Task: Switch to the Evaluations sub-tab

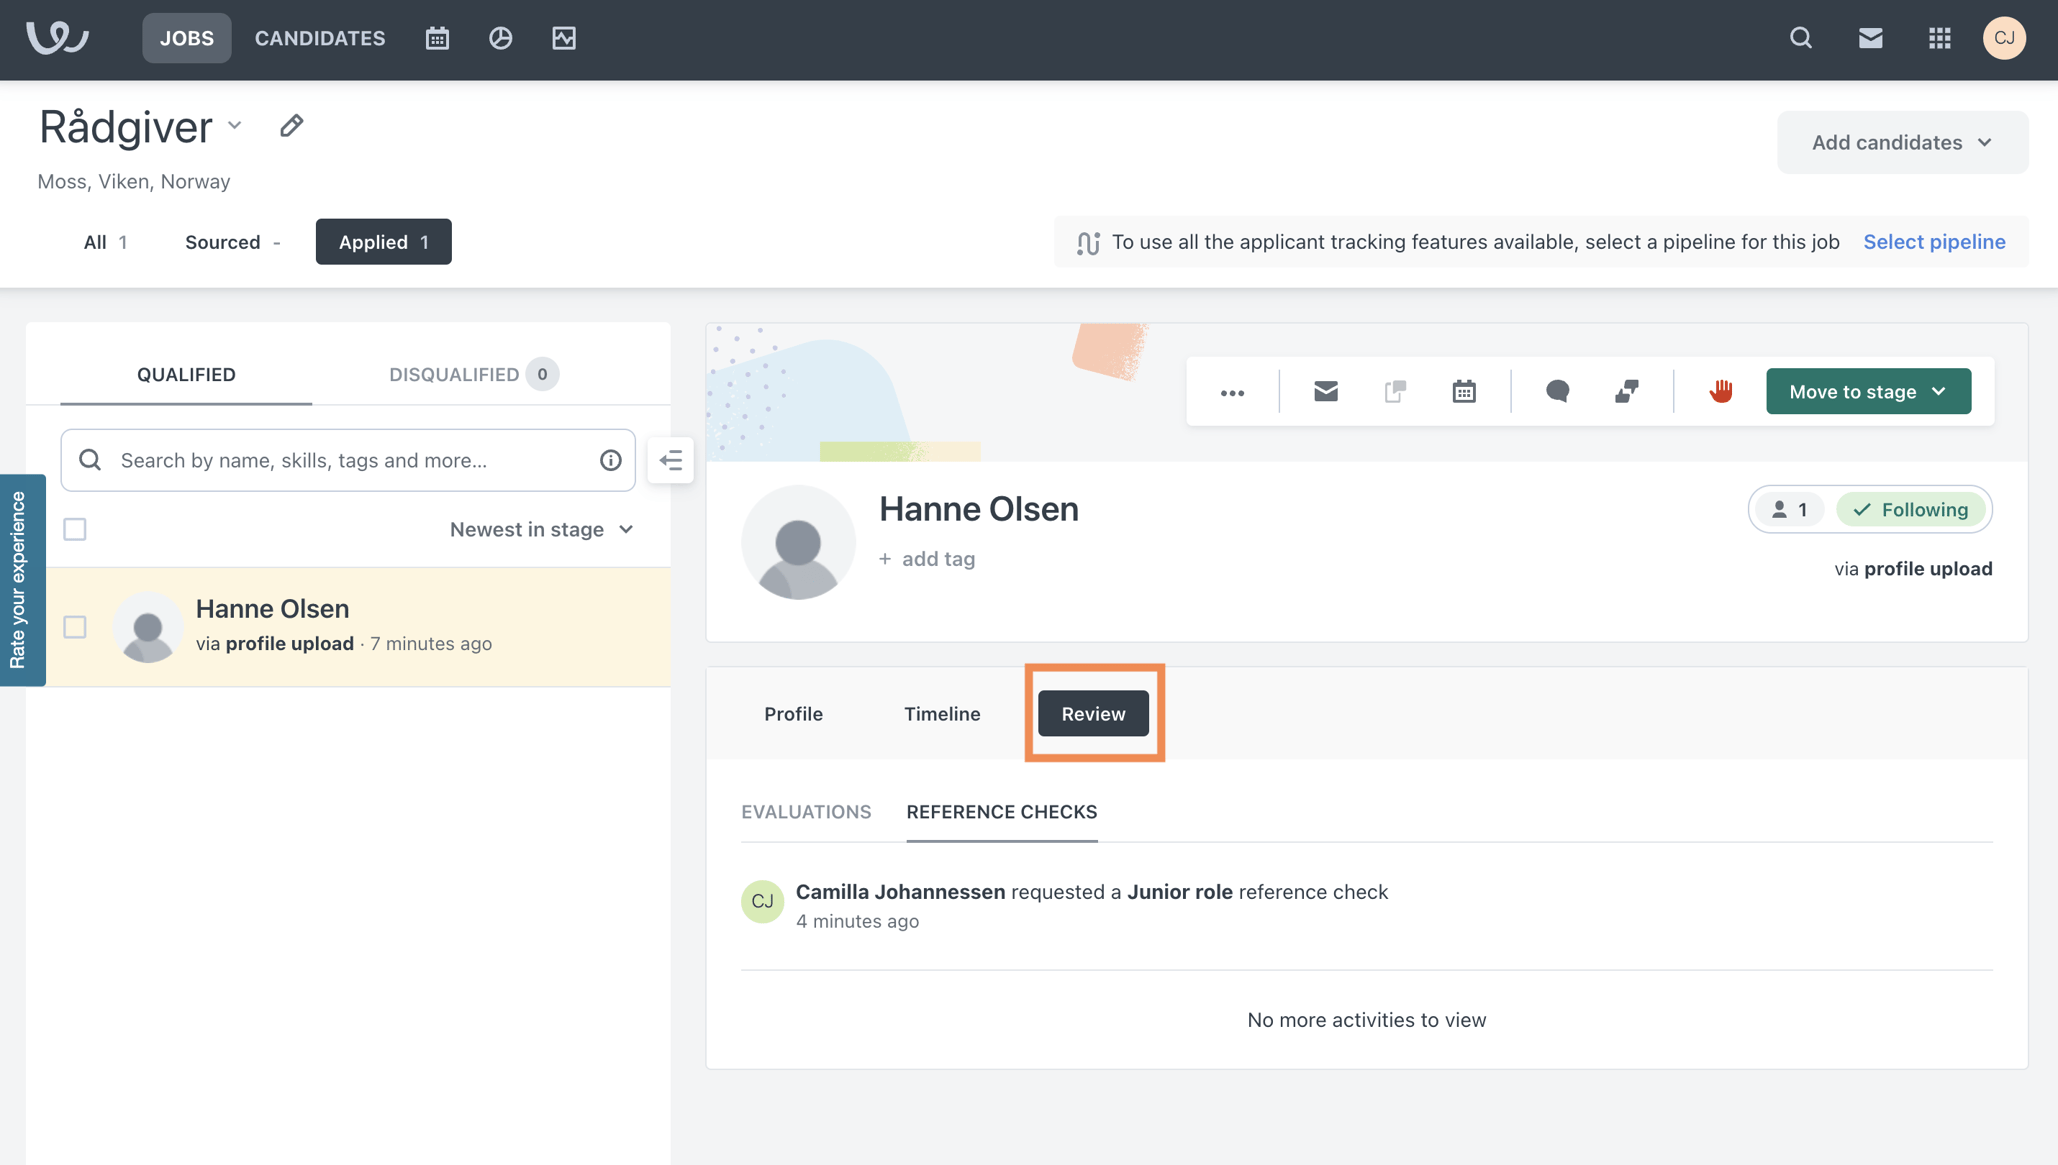Action: 806,812
